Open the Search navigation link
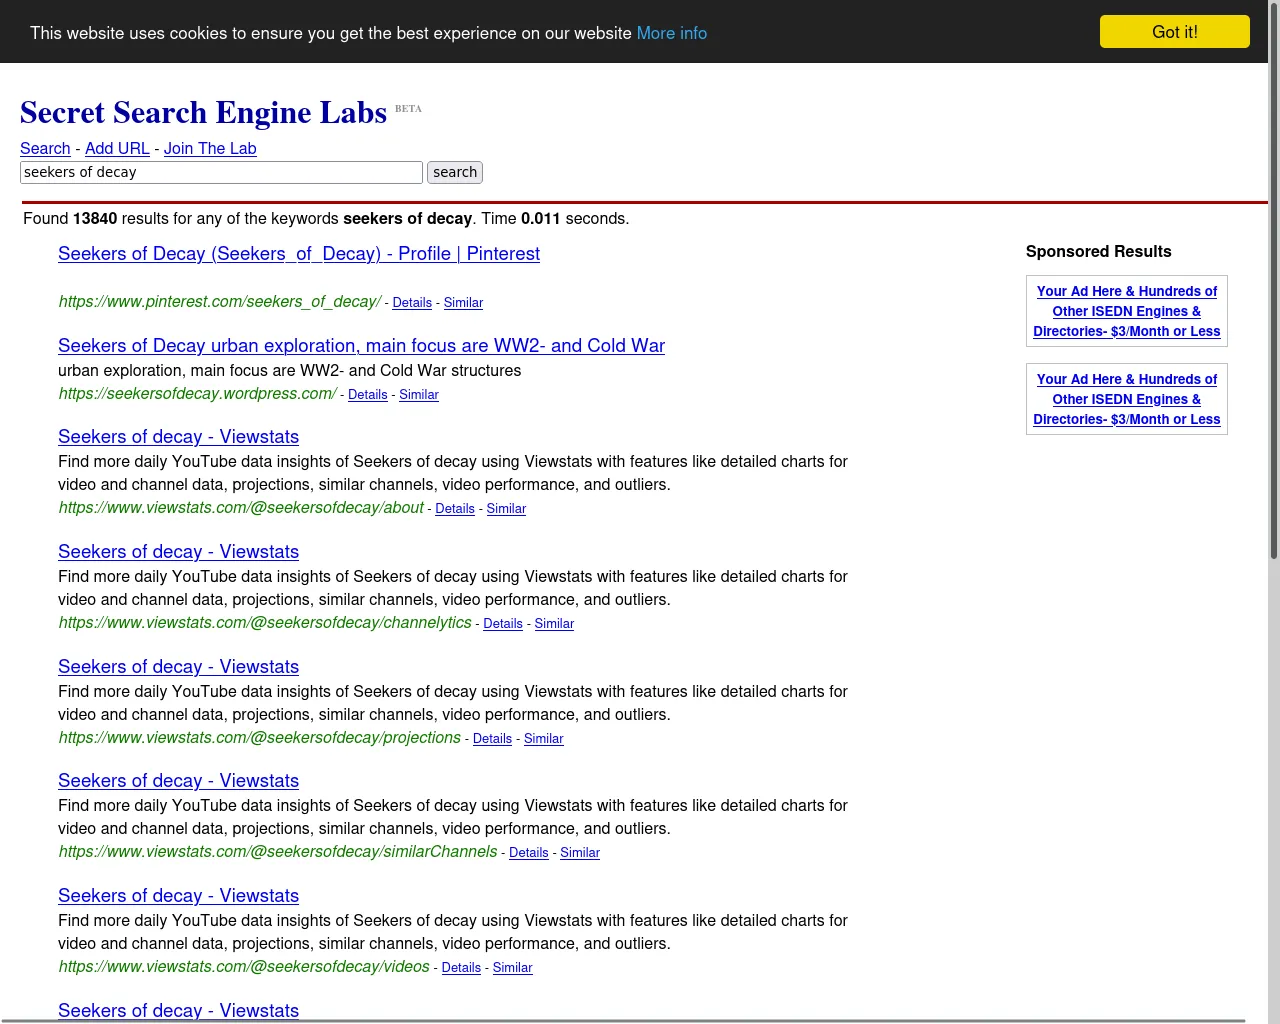 click(45, 148)
